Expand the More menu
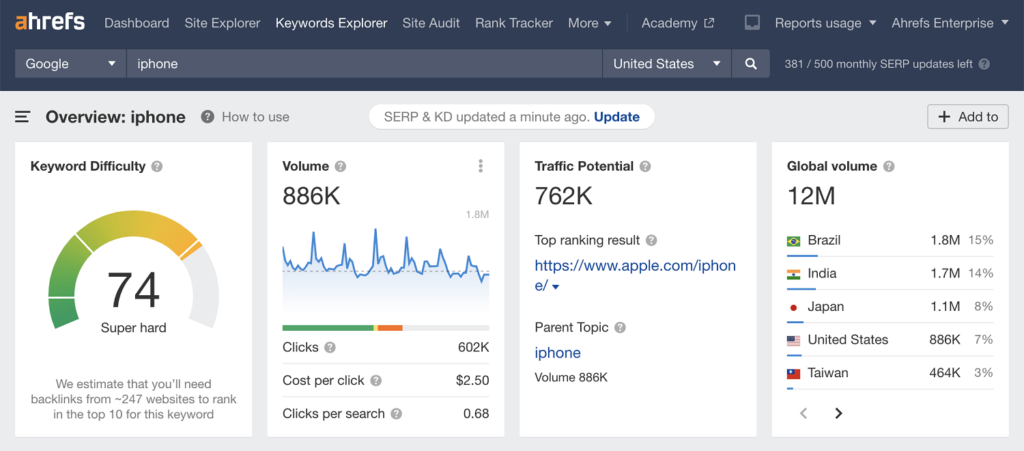The image size is (1024, 451). click(590, 23)
